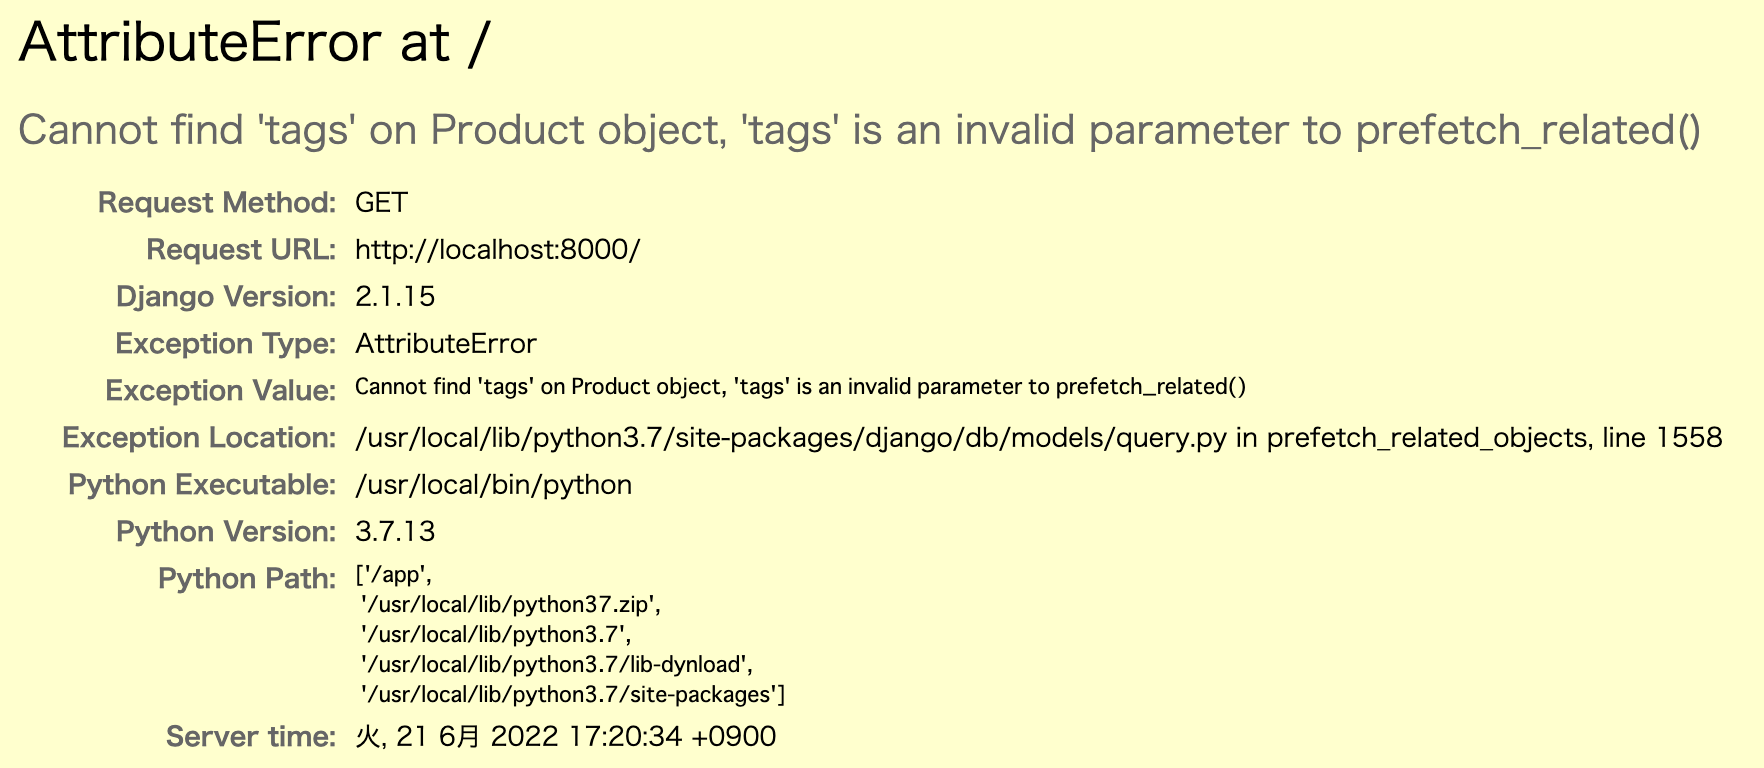Click the small Exception Value message text
This screenshot has height=768, width=1764.
point(800,387)
